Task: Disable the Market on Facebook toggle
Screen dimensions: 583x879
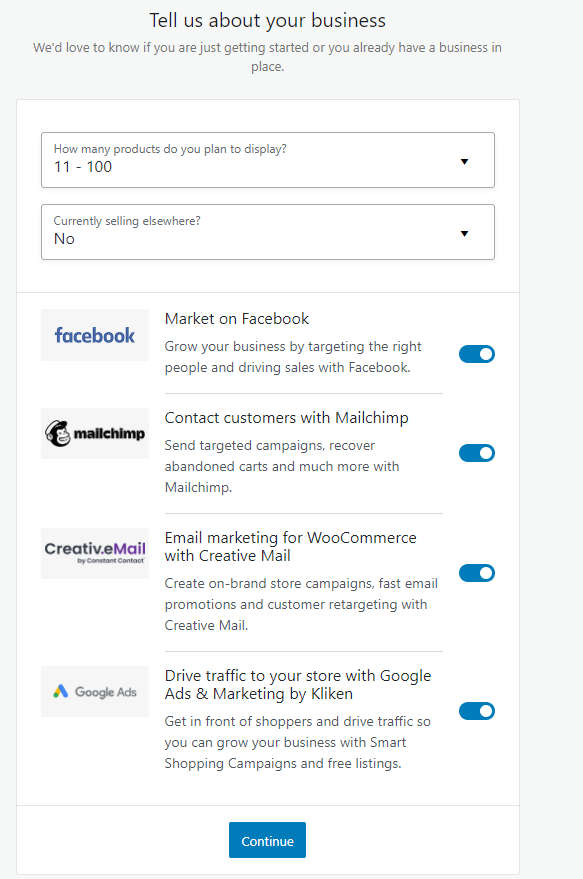Action: click(x=477, y=354)
